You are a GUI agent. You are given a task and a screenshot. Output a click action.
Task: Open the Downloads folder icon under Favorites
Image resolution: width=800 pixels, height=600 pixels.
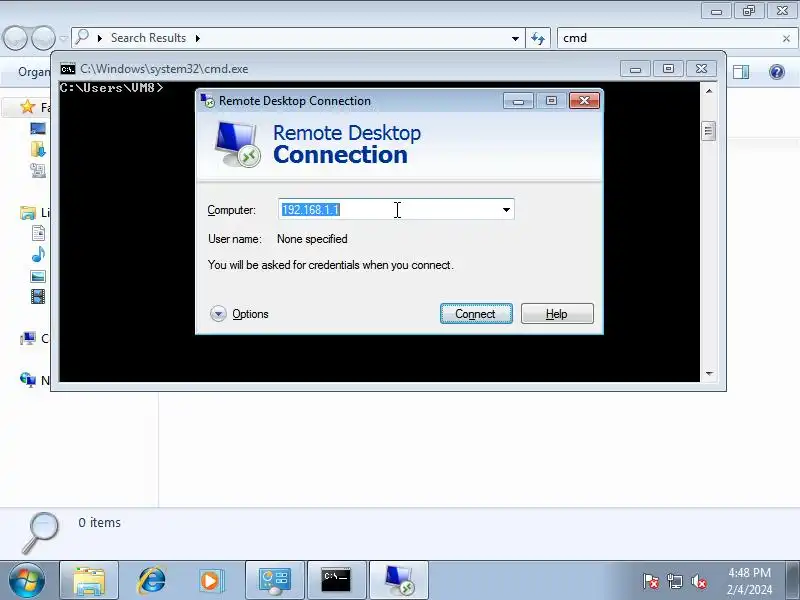click(x=38, y=149)
